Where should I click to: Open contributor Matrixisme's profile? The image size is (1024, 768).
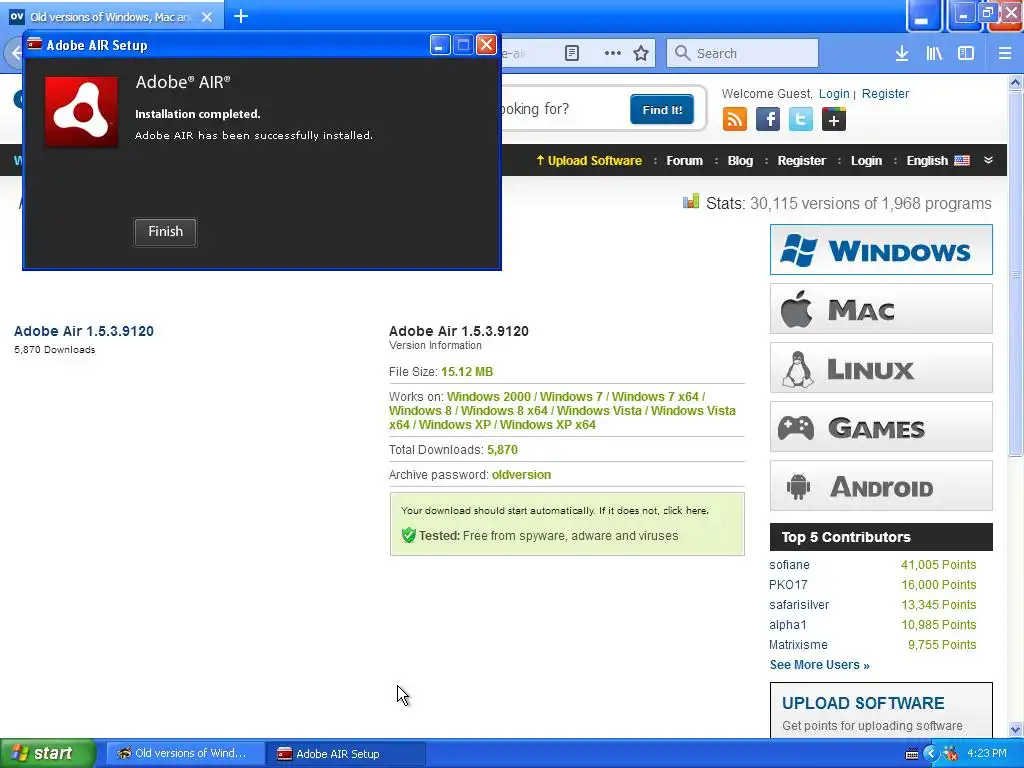click(x=797, y=645)
